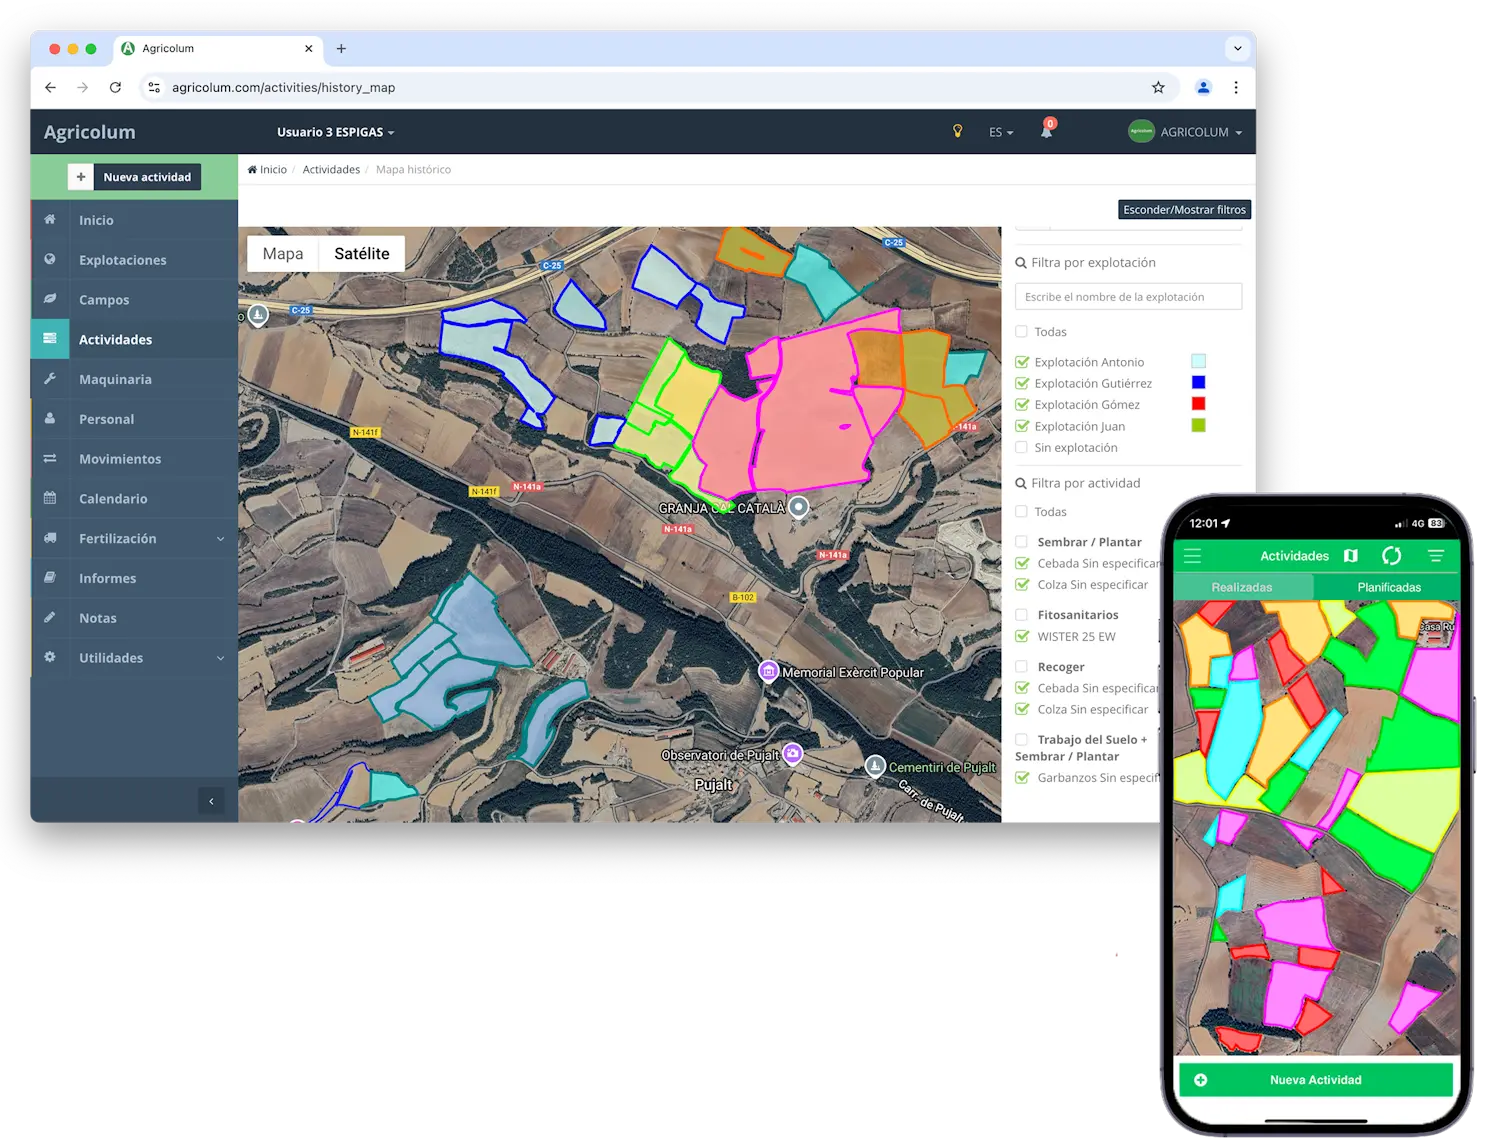Tap the filter lines icon on phone
Screen dimensions: 1500x1148
point(1436,556)
